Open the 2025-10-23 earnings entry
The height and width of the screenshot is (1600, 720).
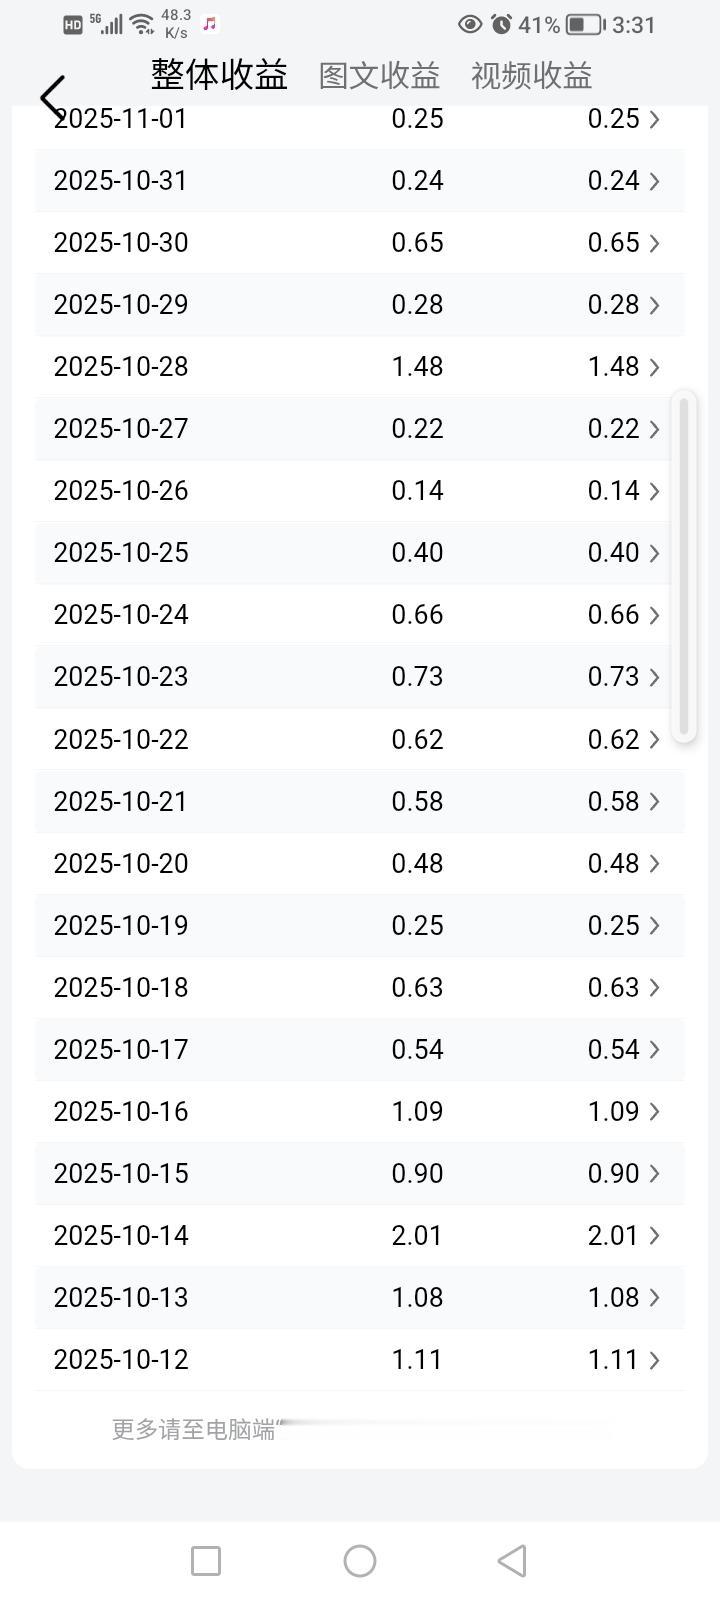point(359,677)
